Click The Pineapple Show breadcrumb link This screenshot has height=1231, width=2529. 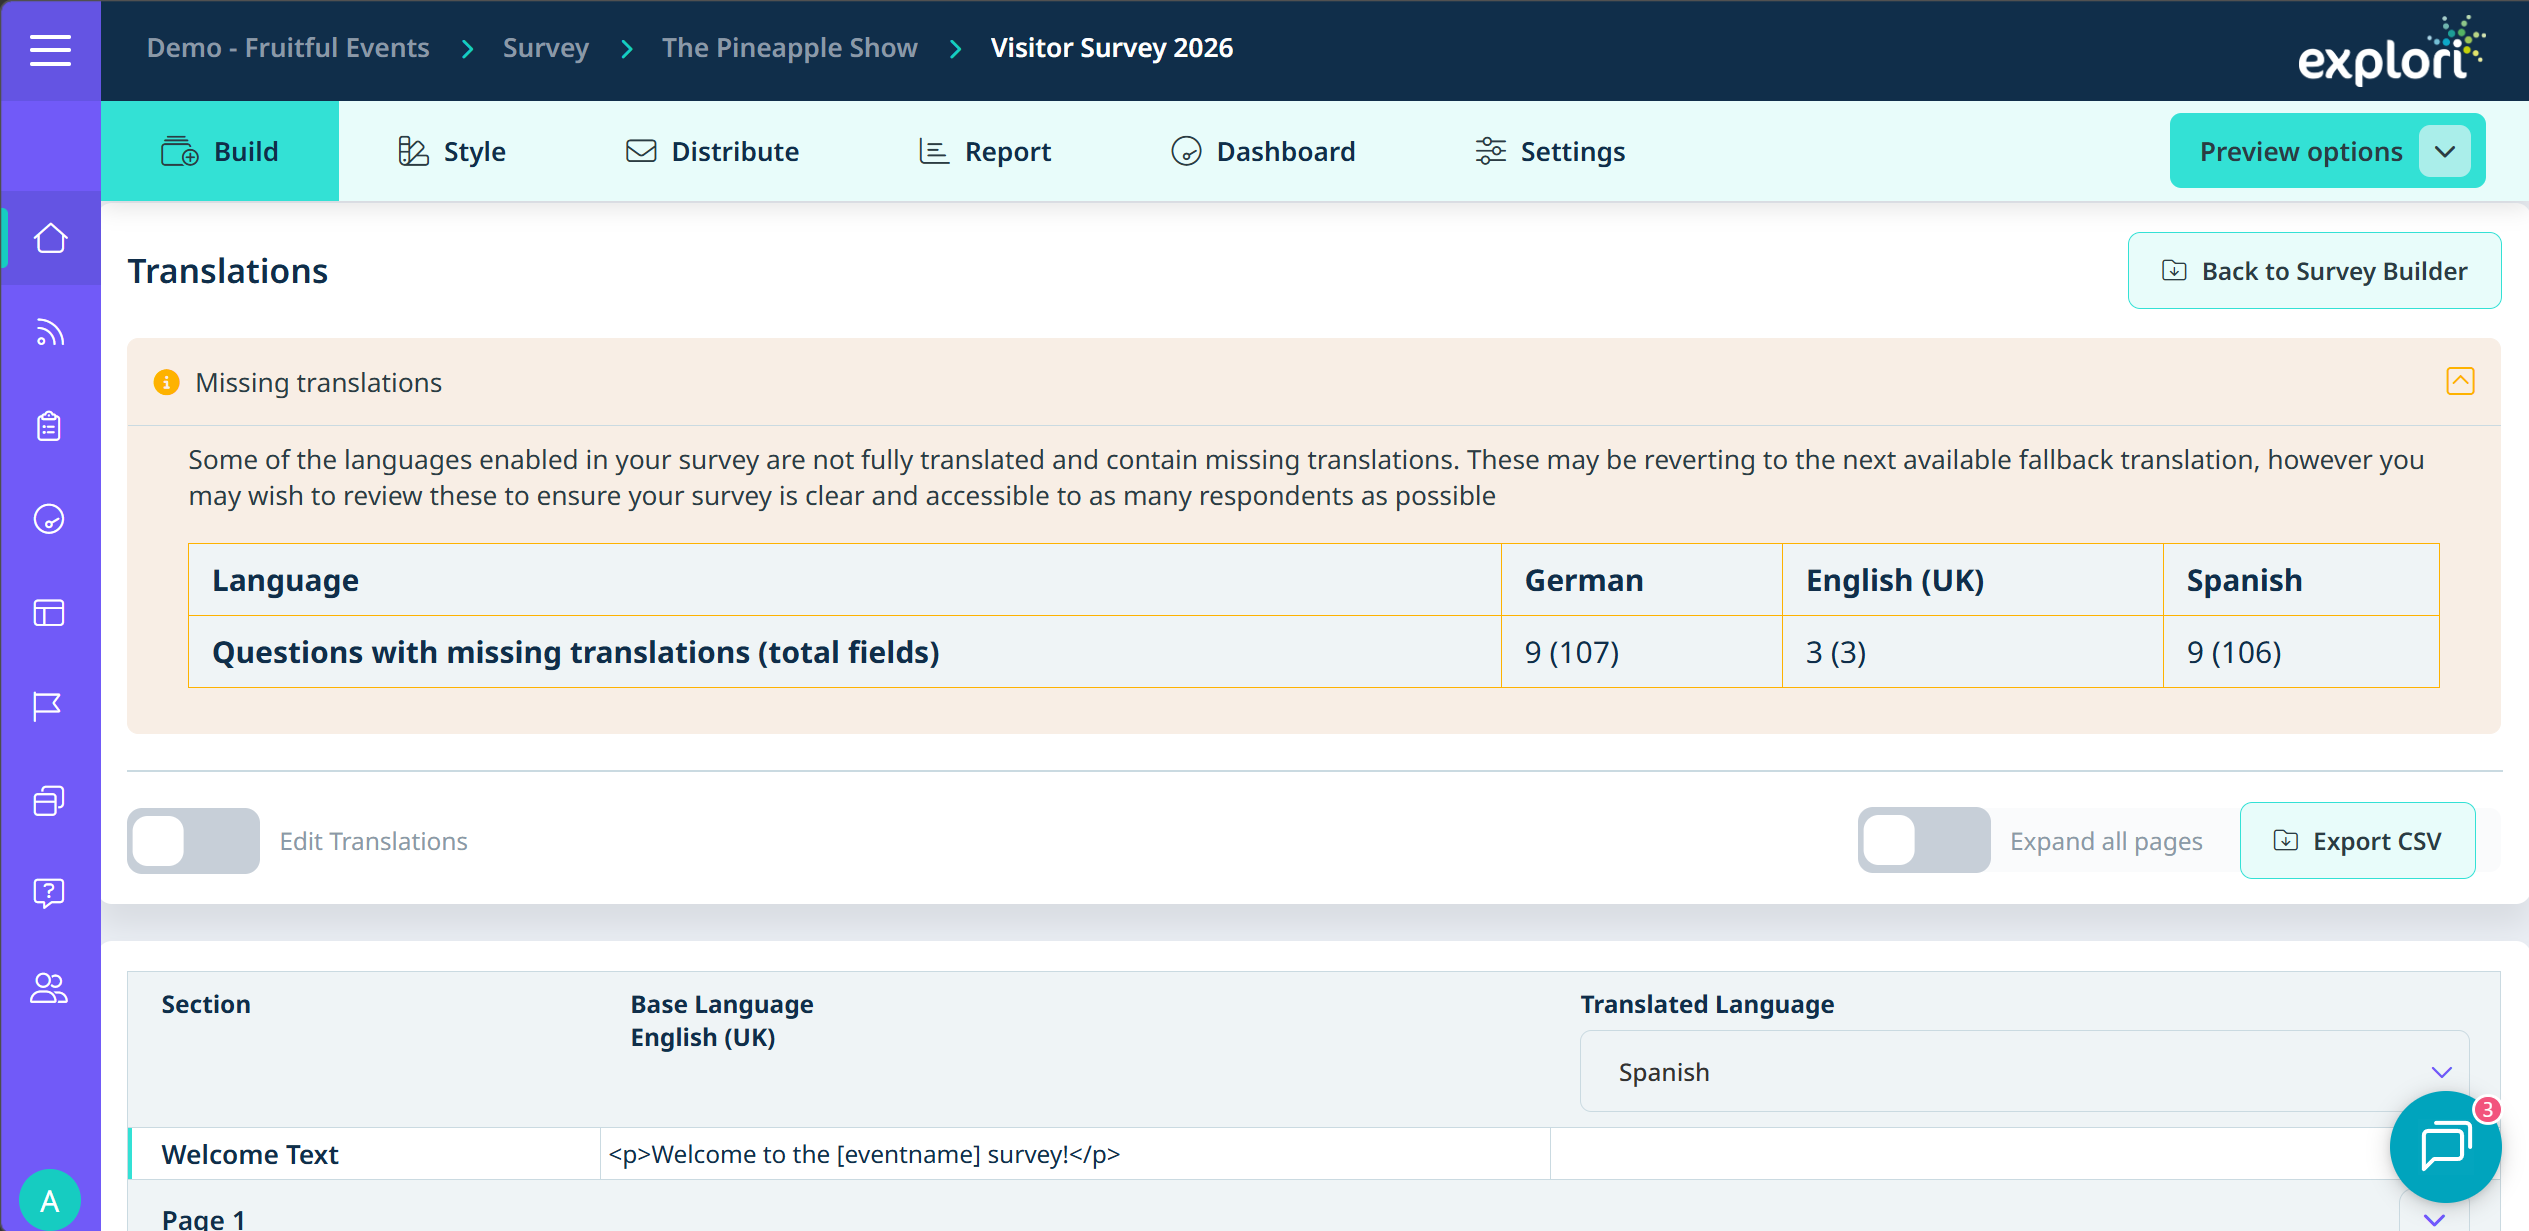[x=789, y=48]
